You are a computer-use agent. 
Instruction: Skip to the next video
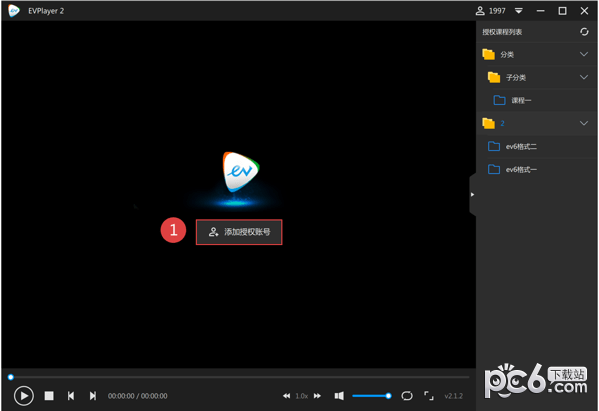click(93, 396)
